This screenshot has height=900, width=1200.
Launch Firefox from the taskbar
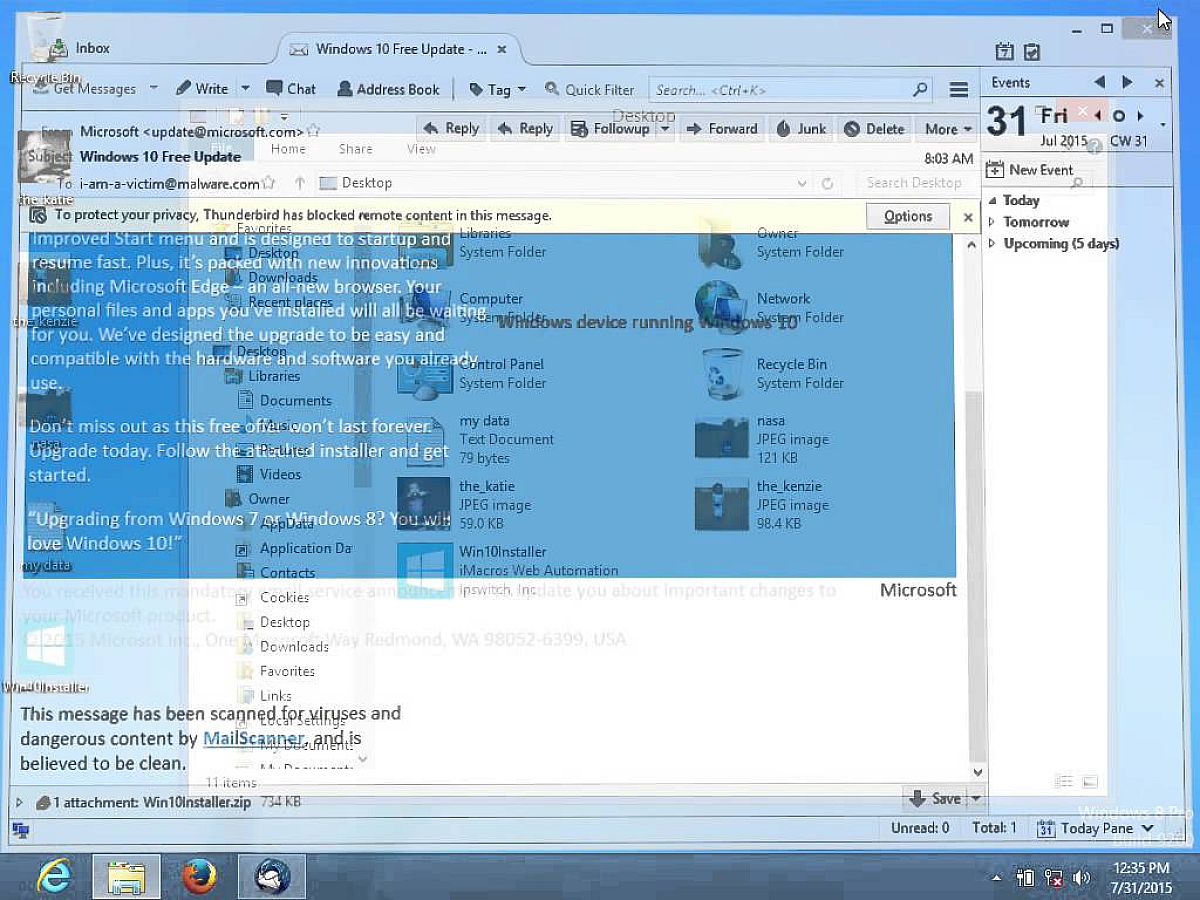click(x=199, y=877)
